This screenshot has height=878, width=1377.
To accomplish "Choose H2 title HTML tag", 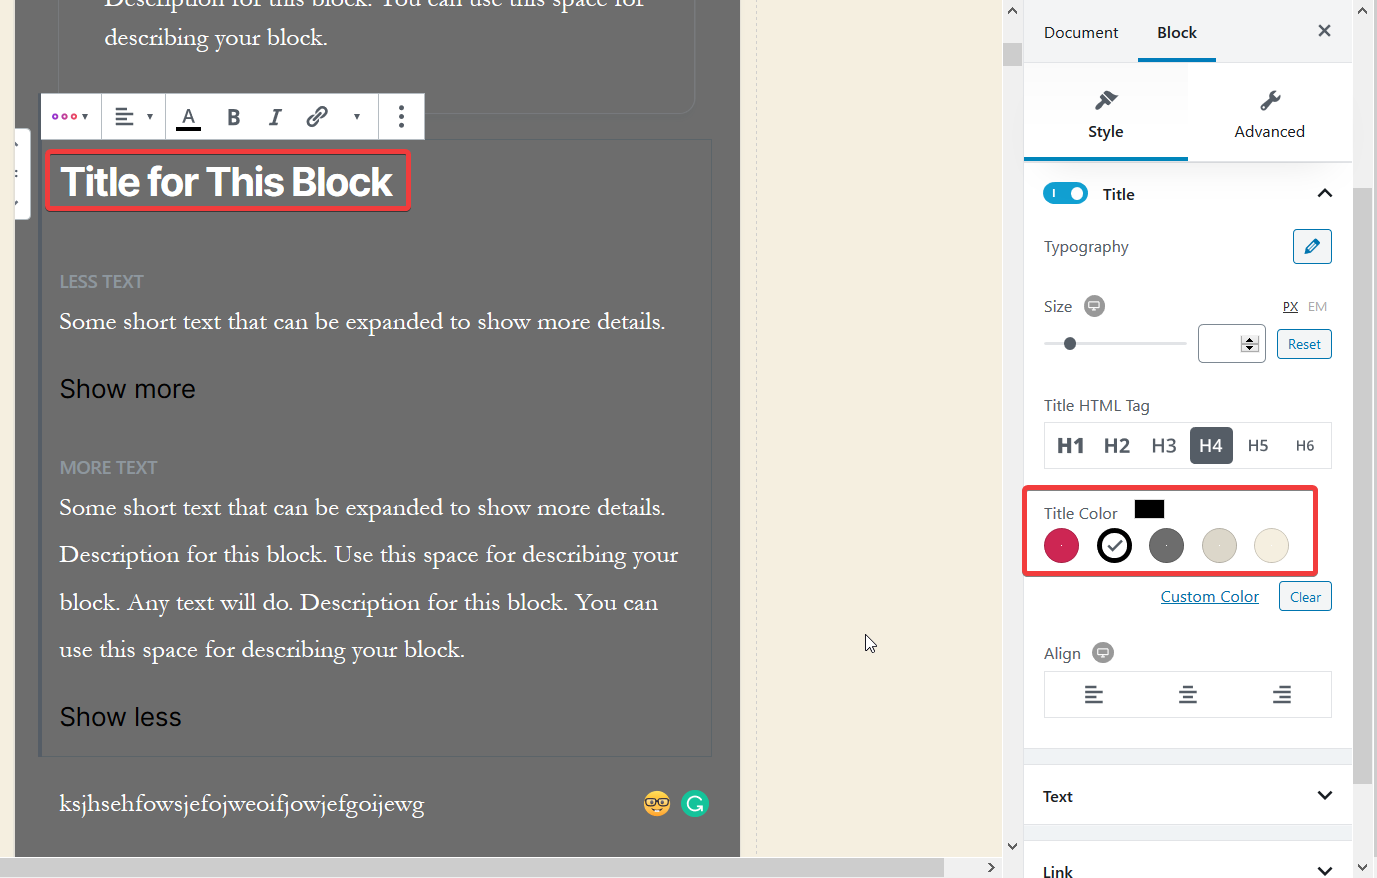I will coord(1117,446).
